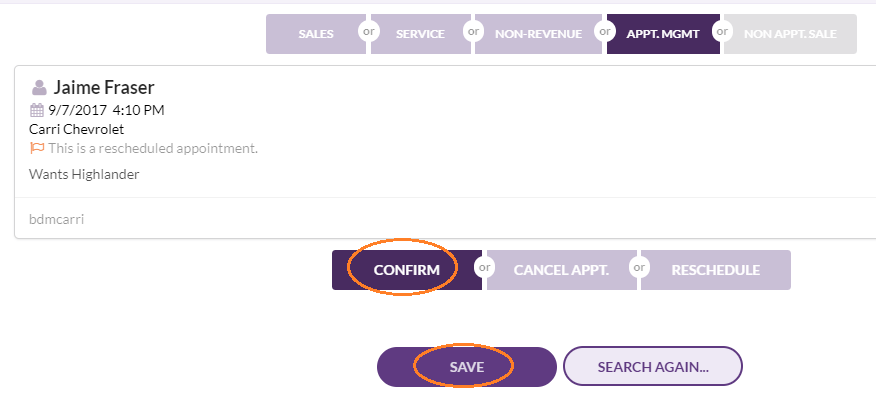Open the SERVICE tab
This screenshot has height=413, width=876.
point(421,34)
